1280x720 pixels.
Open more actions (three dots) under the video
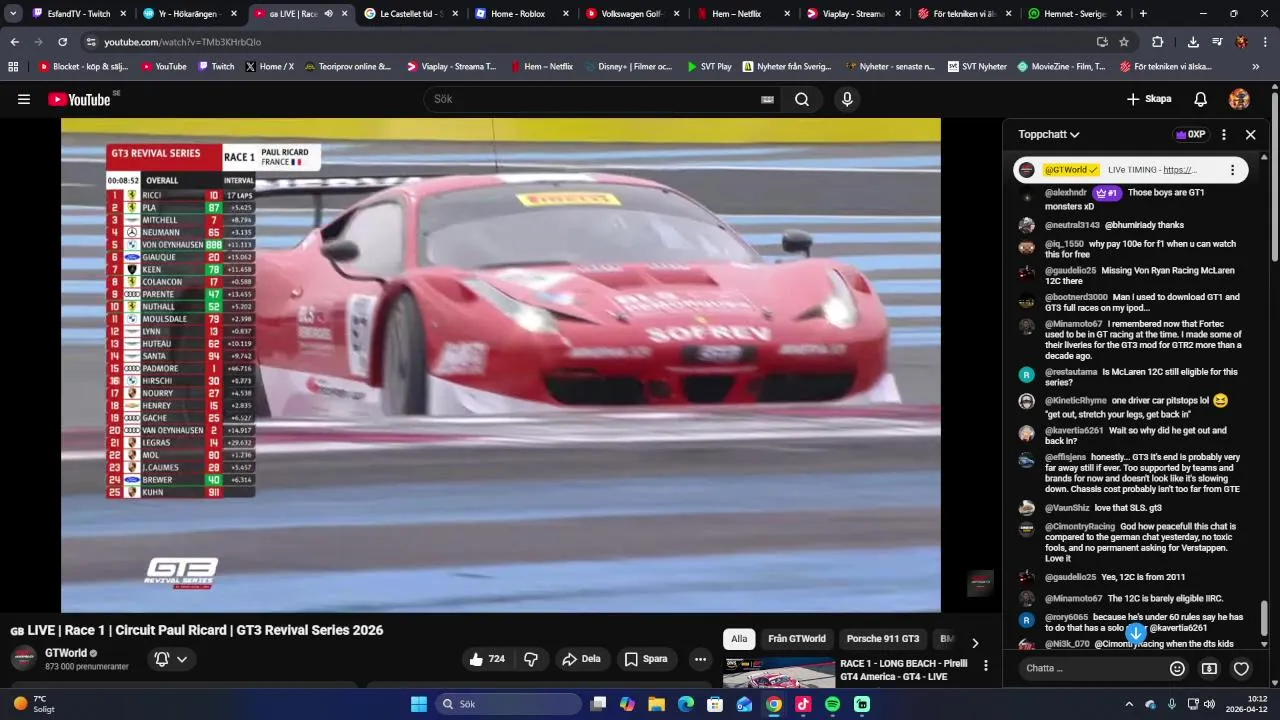tap(700, 659)
